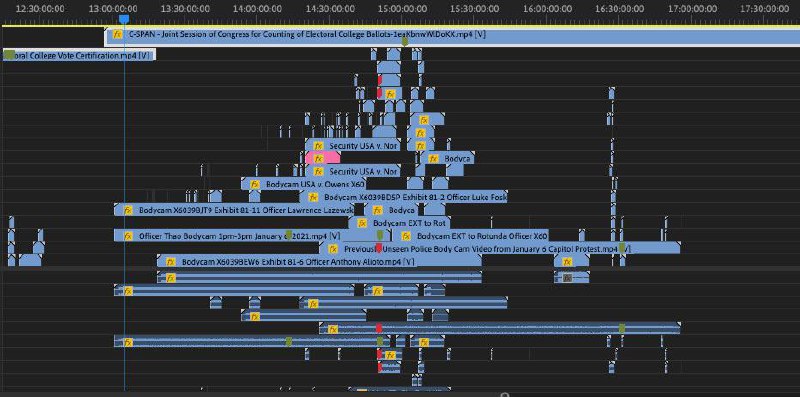Image resolution: width=800 pixels, height=397 pixels.
Task: Click the fx badge on the Luke Fosk clip's audio track
Action: [x=313, y=303]
